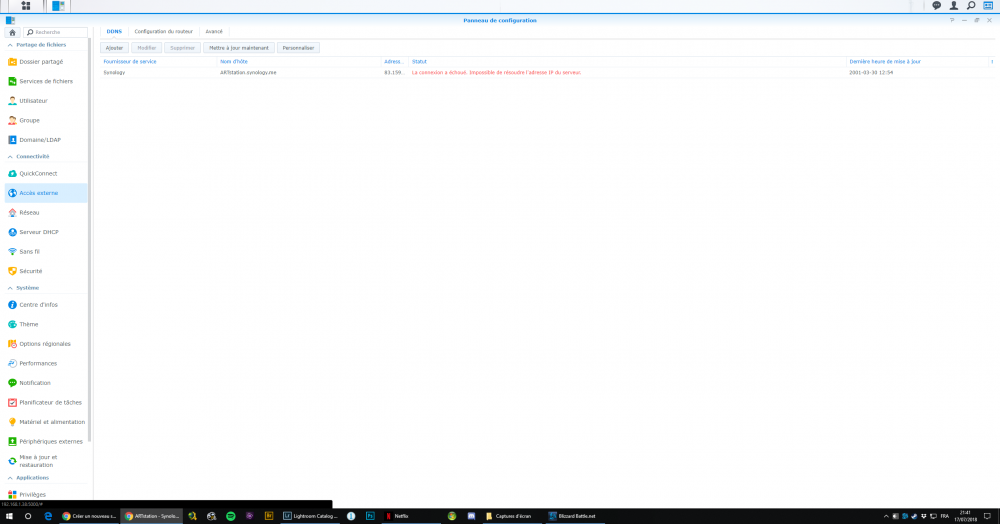The image size is (1000, 524).
Task: Open Périphériques externes
Action: (46, 441)
